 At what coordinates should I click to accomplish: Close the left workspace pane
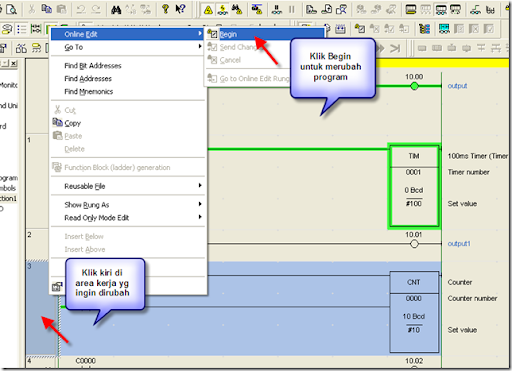13,63
